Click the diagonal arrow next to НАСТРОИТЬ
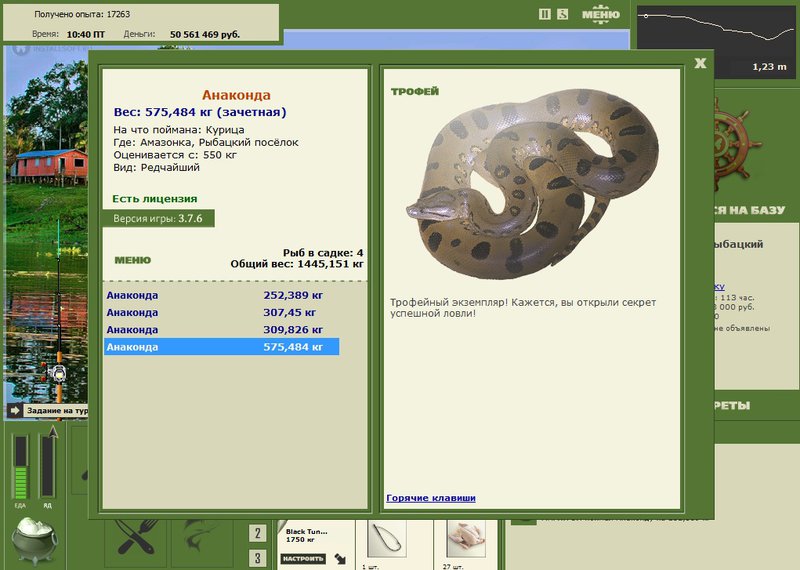The height and width of the screenshot is (570, 800). (x=340, y=559)
